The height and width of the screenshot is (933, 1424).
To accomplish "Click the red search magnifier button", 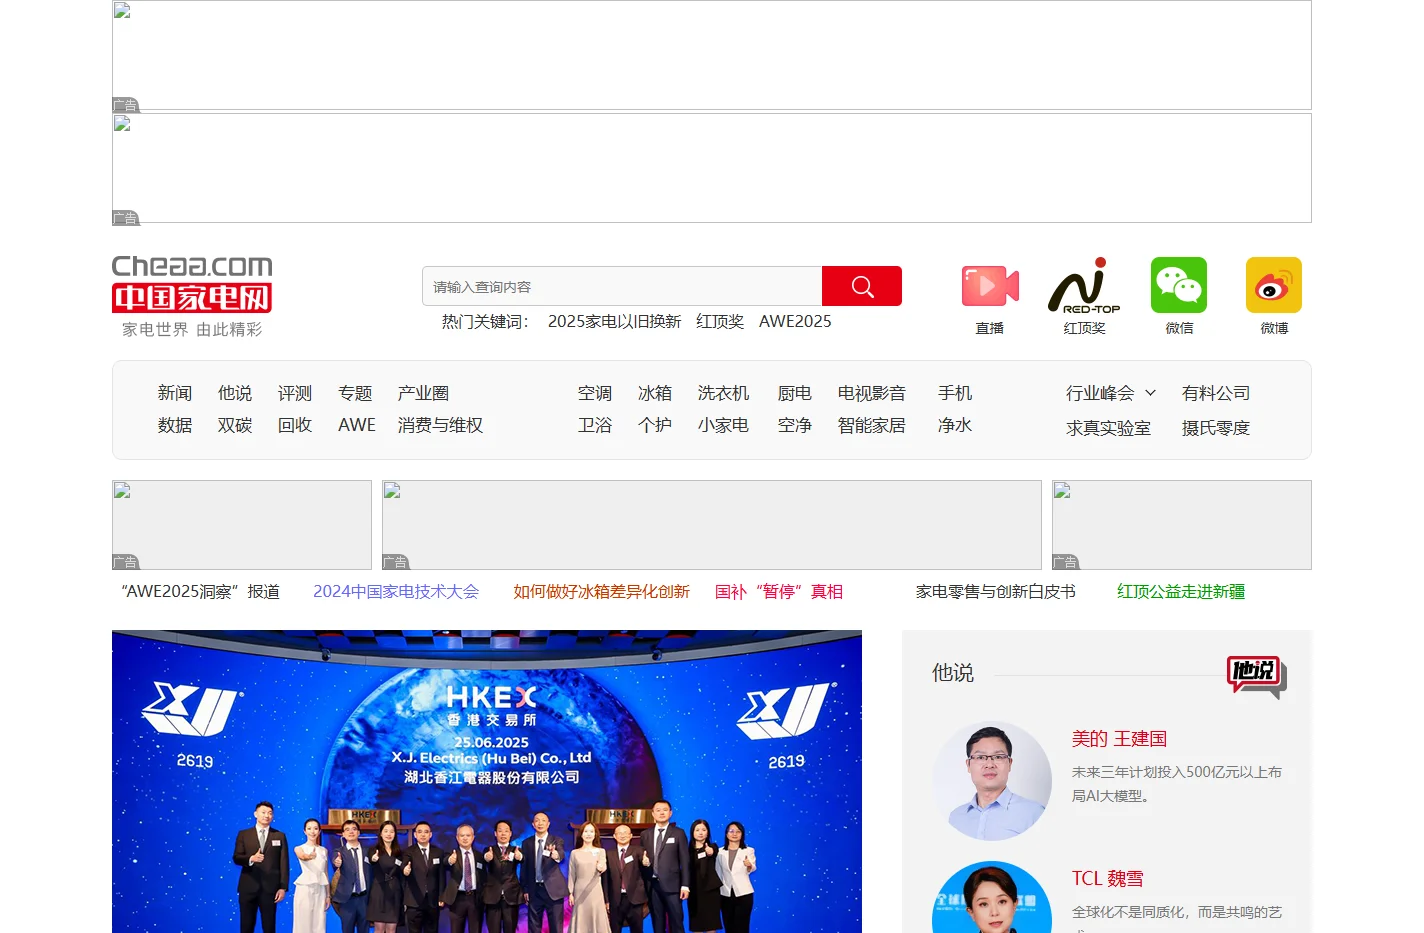I will 862,286.
